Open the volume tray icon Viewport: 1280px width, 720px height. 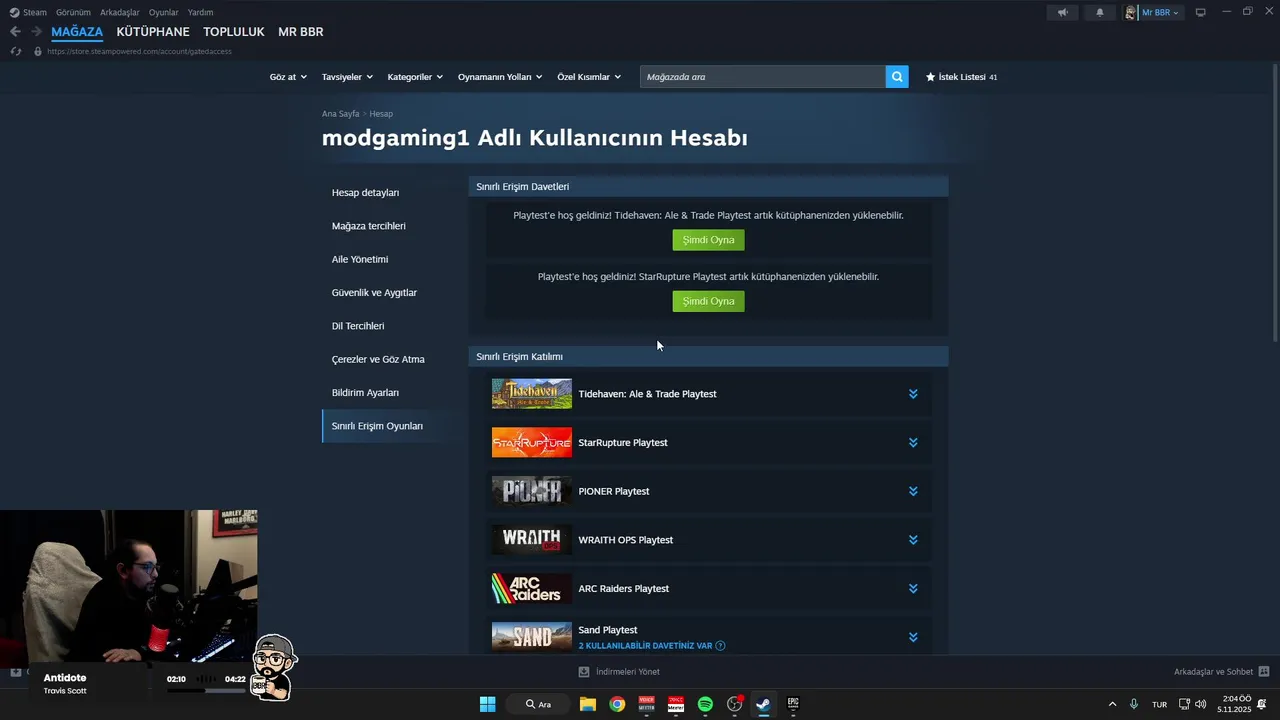pyautogui.click(x=1201, y=704)
